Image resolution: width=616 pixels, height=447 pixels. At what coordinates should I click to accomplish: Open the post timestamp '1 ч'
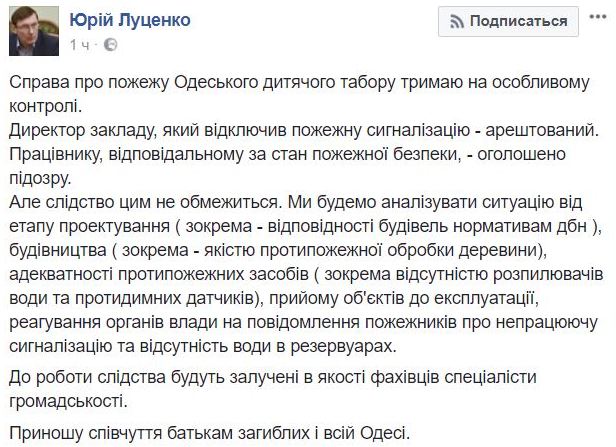[79, 45]
